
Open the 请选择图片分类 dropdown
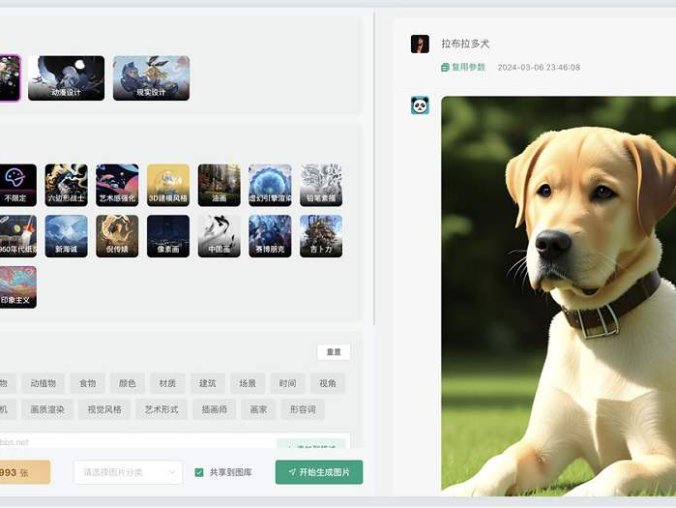(128, 472)
